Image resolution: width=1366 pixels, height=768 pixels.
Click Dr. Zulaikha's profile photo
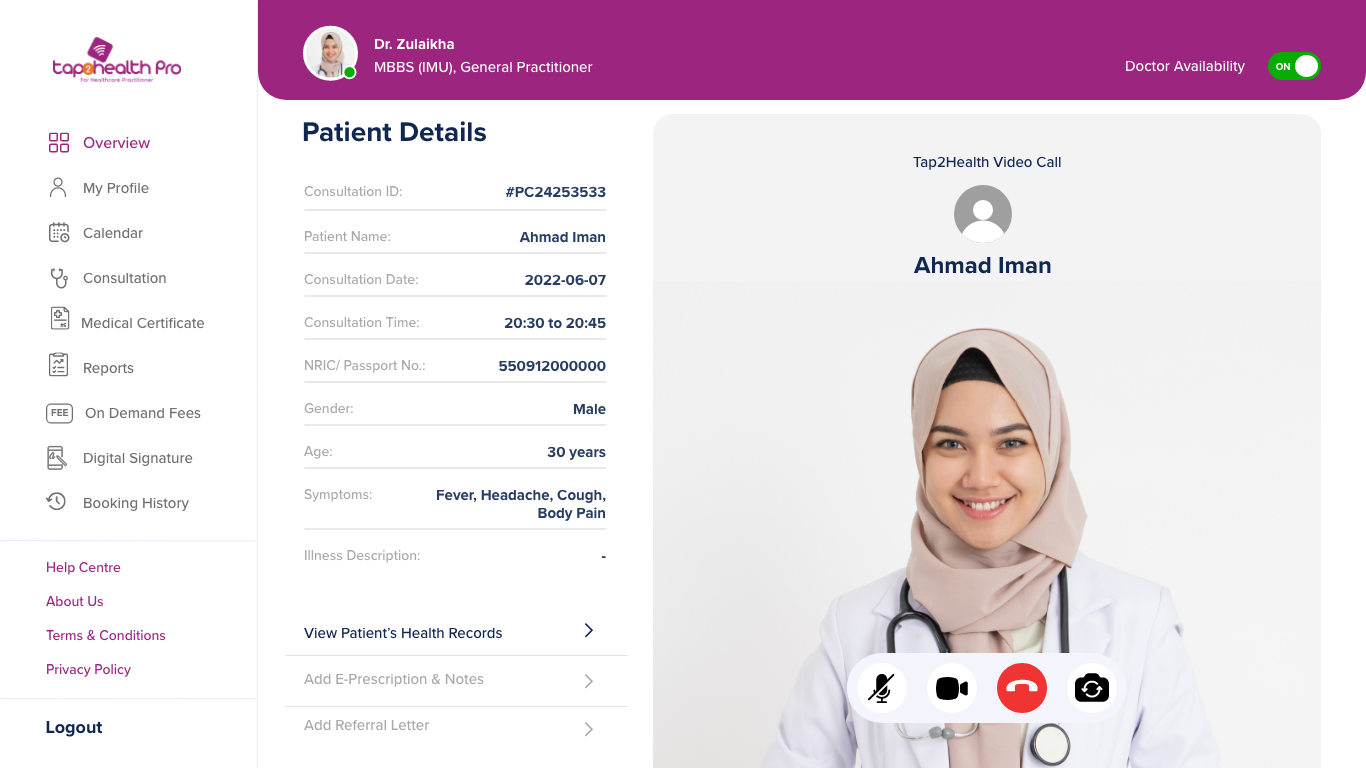330,53
